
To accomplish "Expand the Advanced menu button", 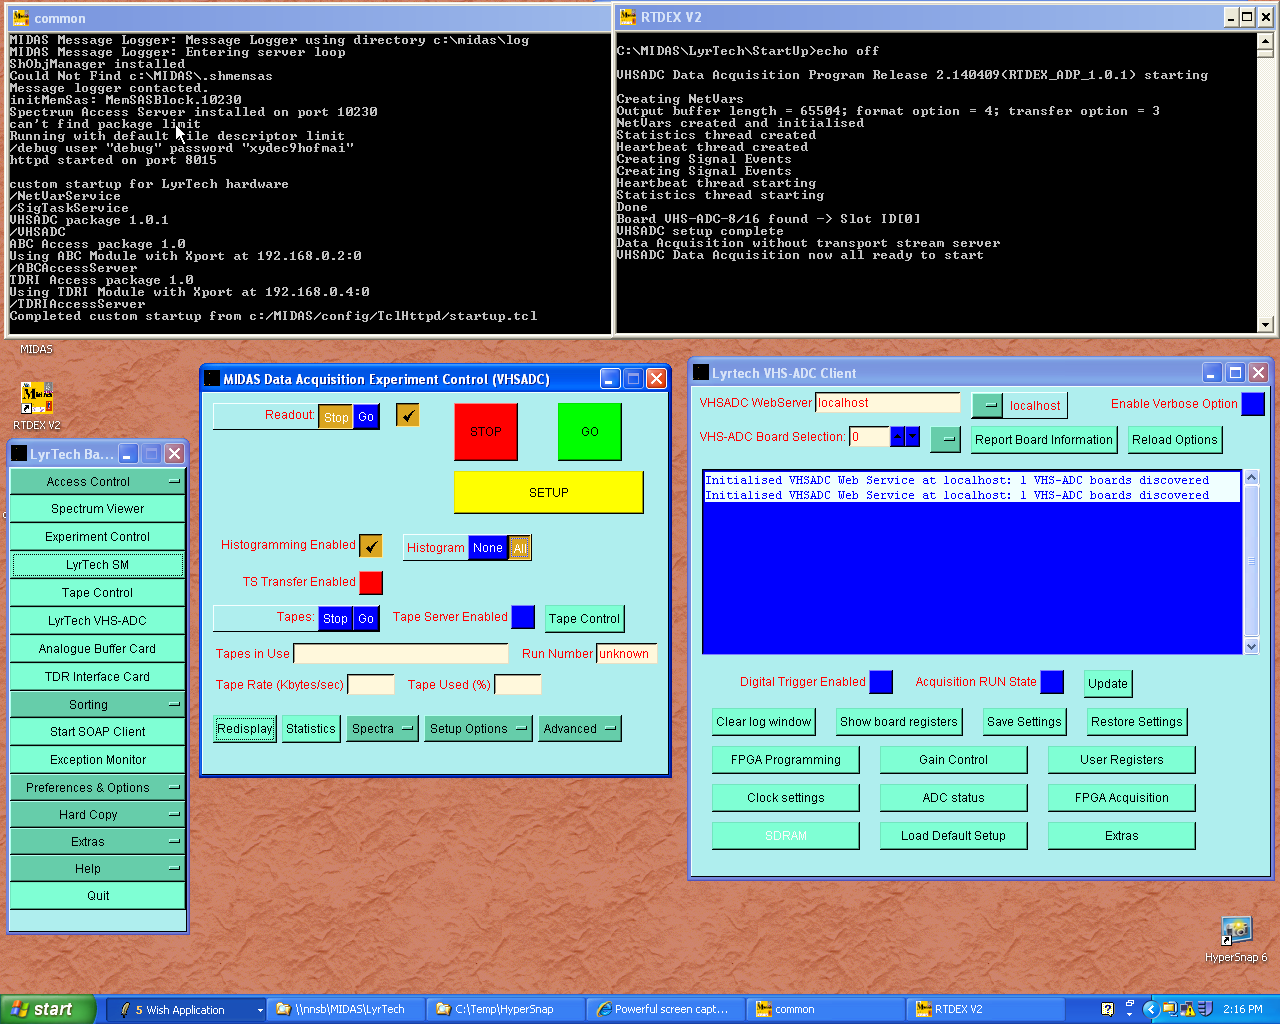I will pyautogui.click(x=580, y=729).
